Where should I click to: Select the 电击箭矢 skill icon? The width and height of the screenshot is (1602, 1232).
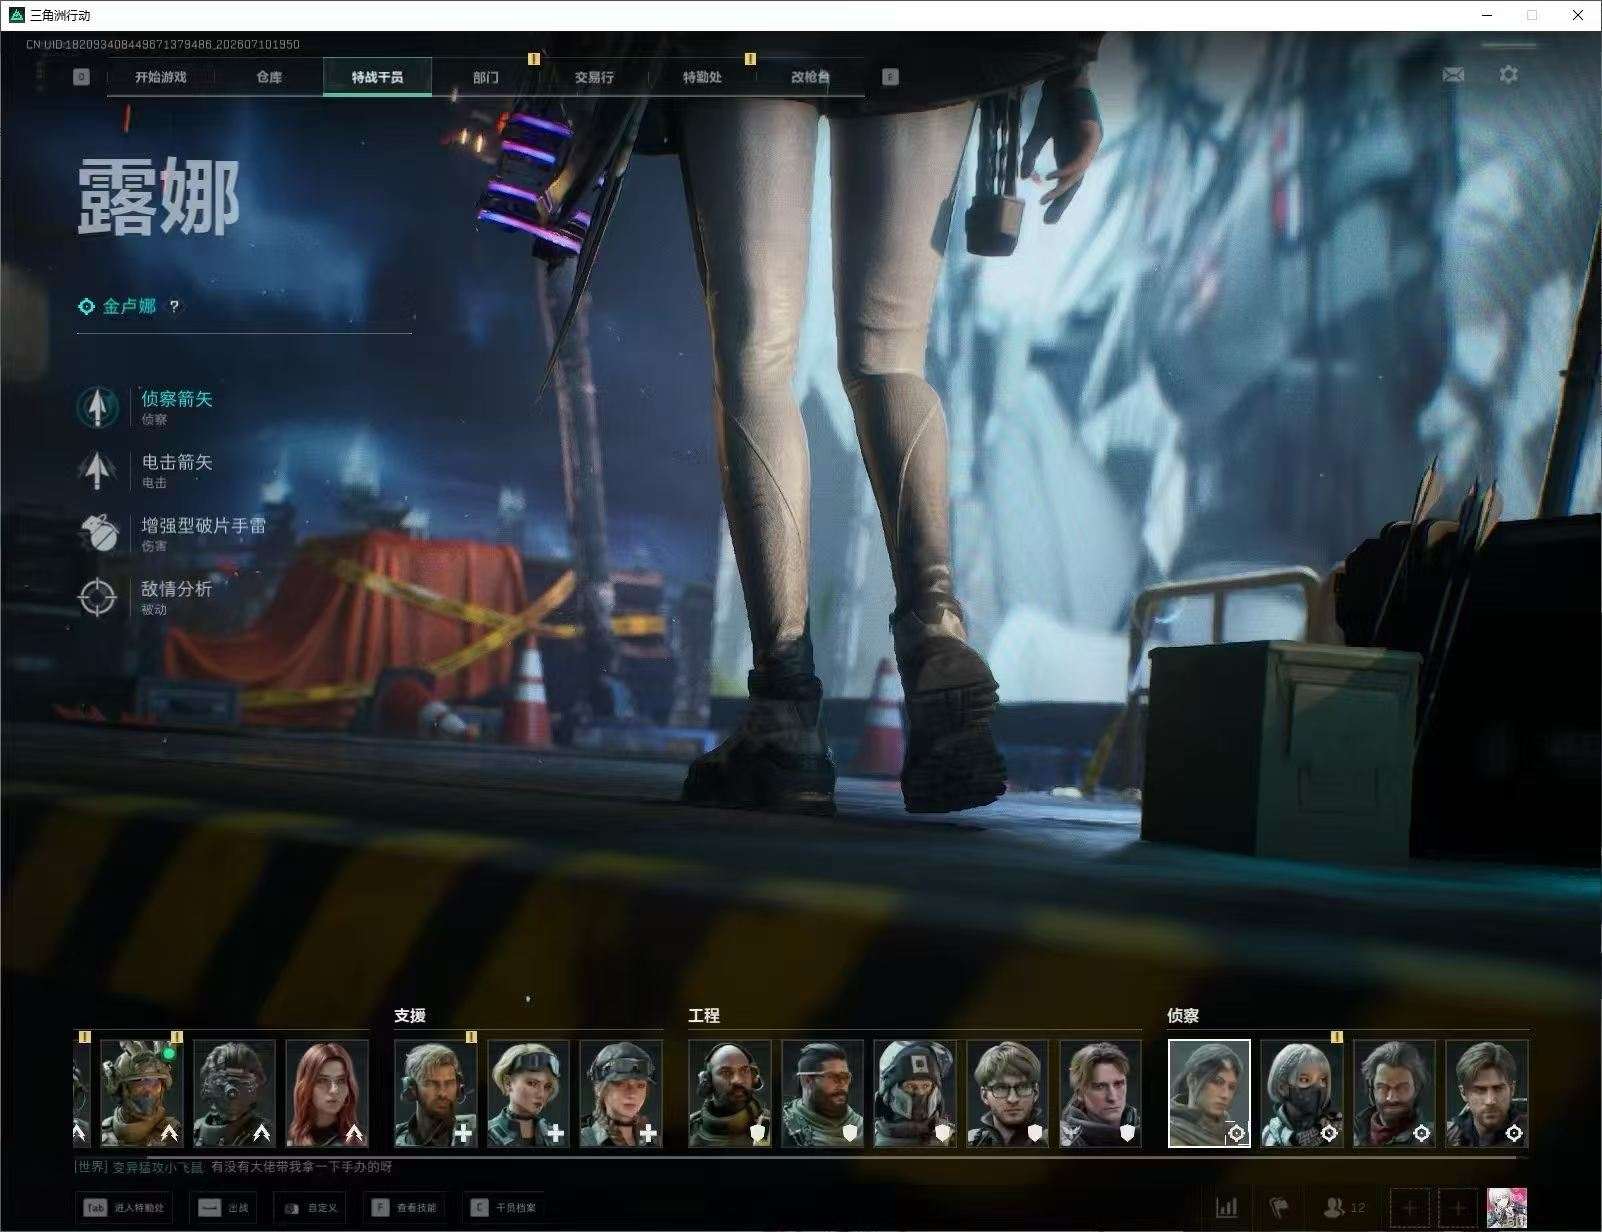(x=97, y=470)
